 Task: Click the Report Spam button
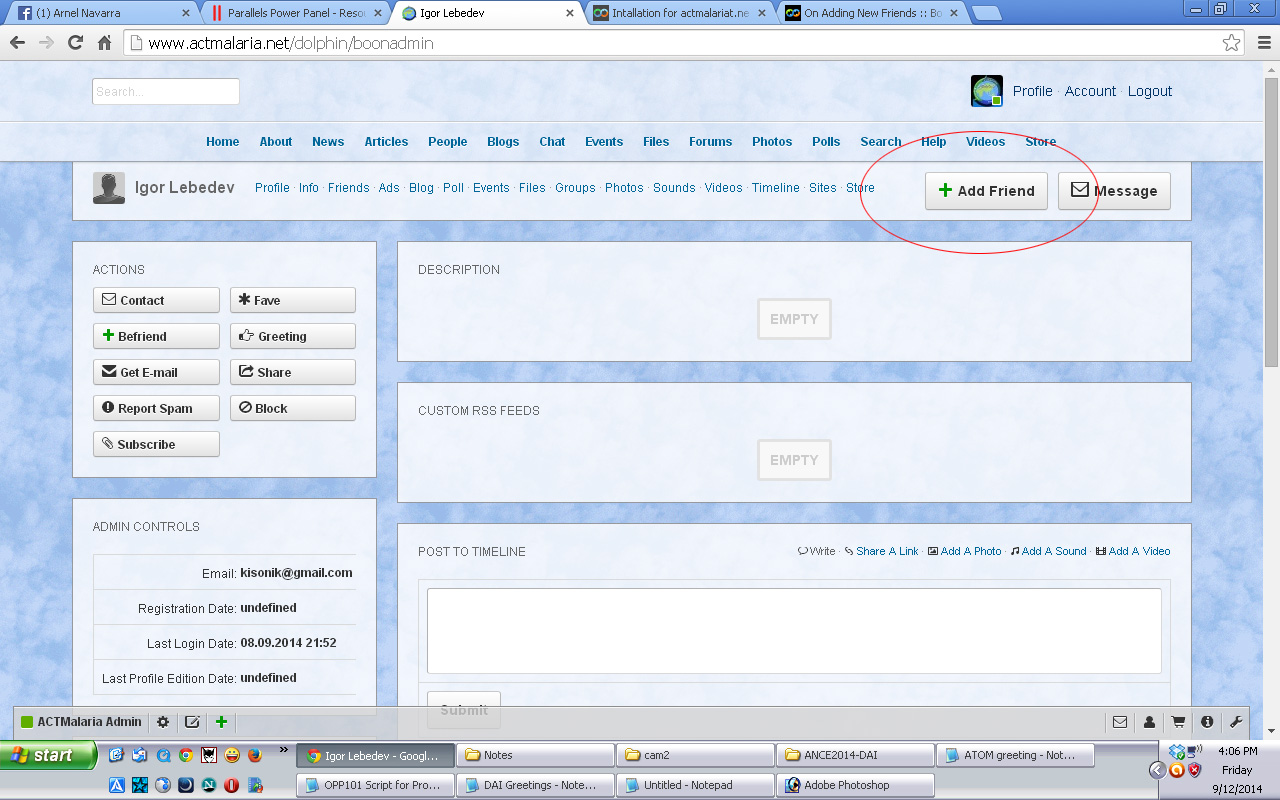(x=156, y=408)
